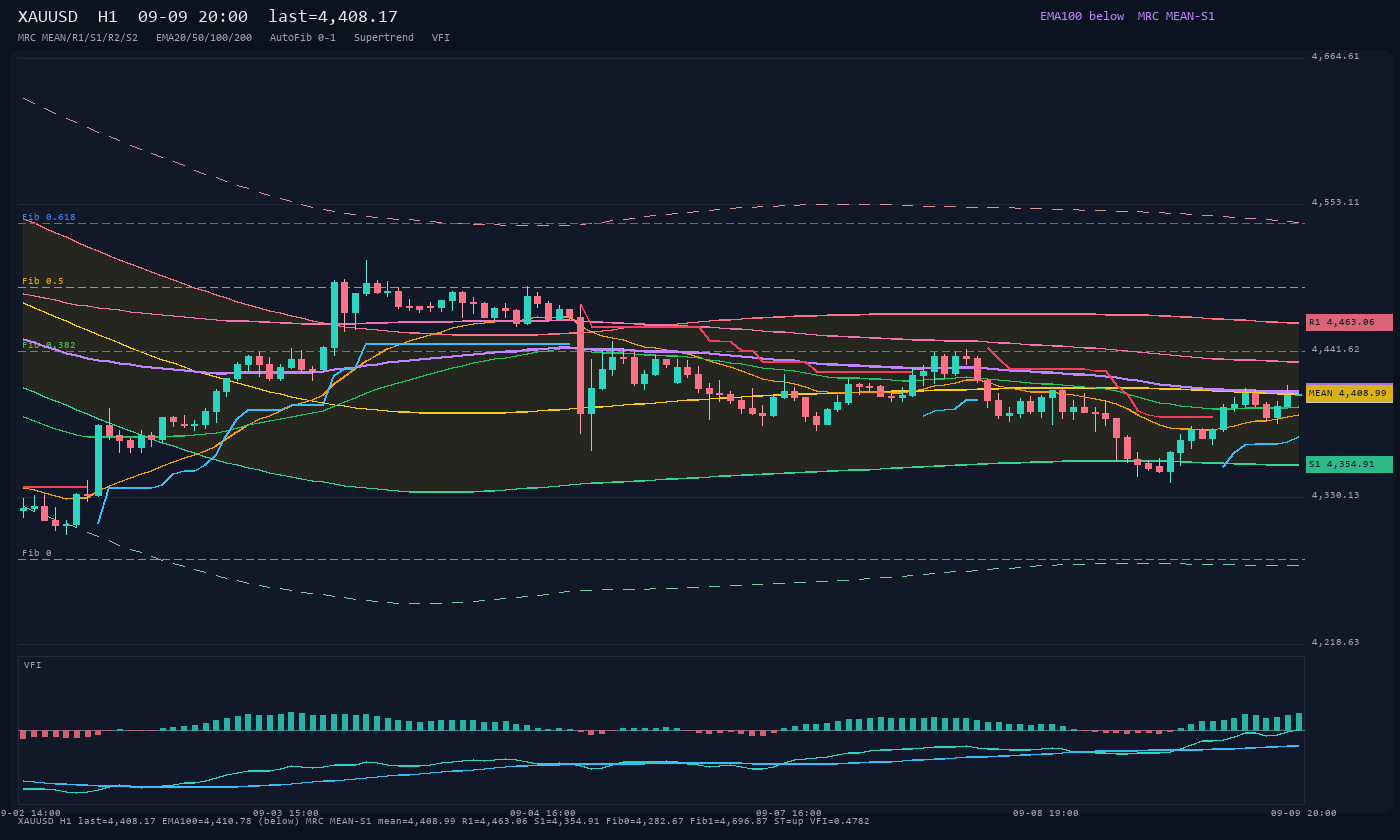
Task: Click the 09-04 16:00 time axis label
Action: pos(543,813)
